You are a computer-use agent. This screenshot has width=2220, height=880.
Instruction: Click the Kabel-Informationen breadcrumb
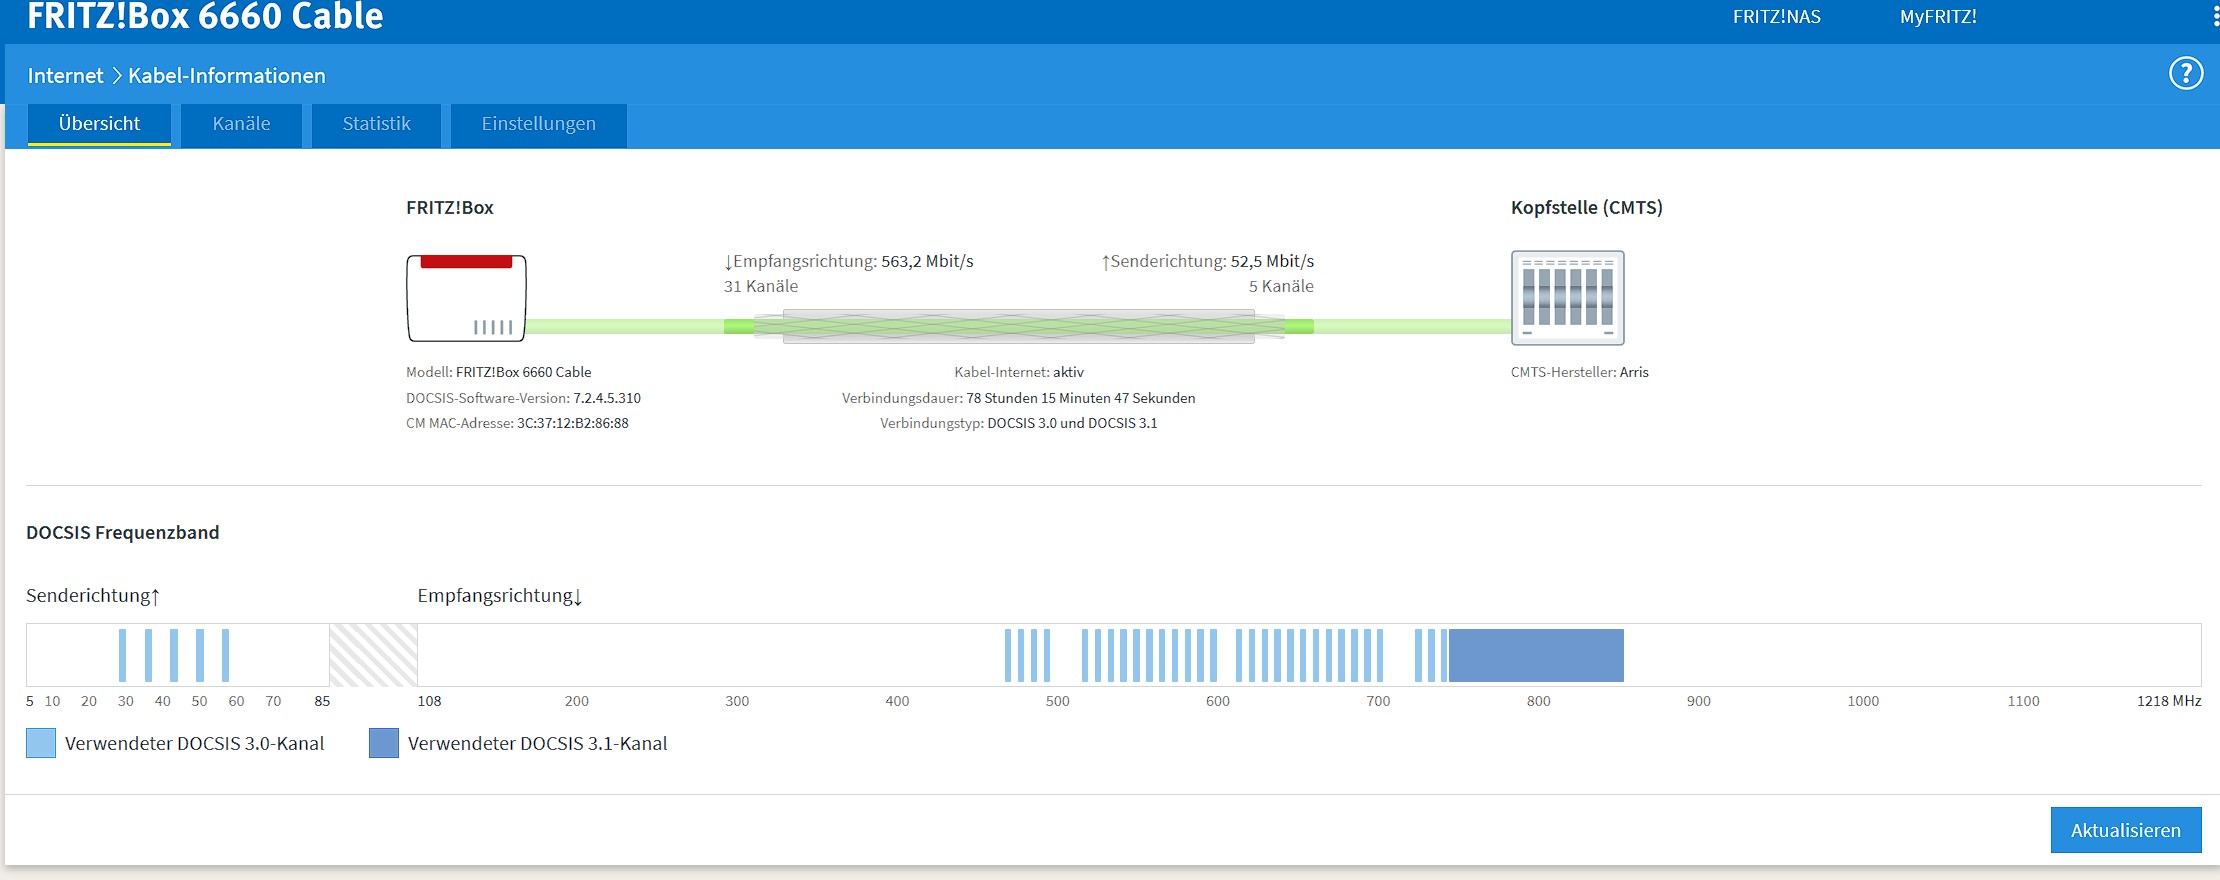coord(227,76)
